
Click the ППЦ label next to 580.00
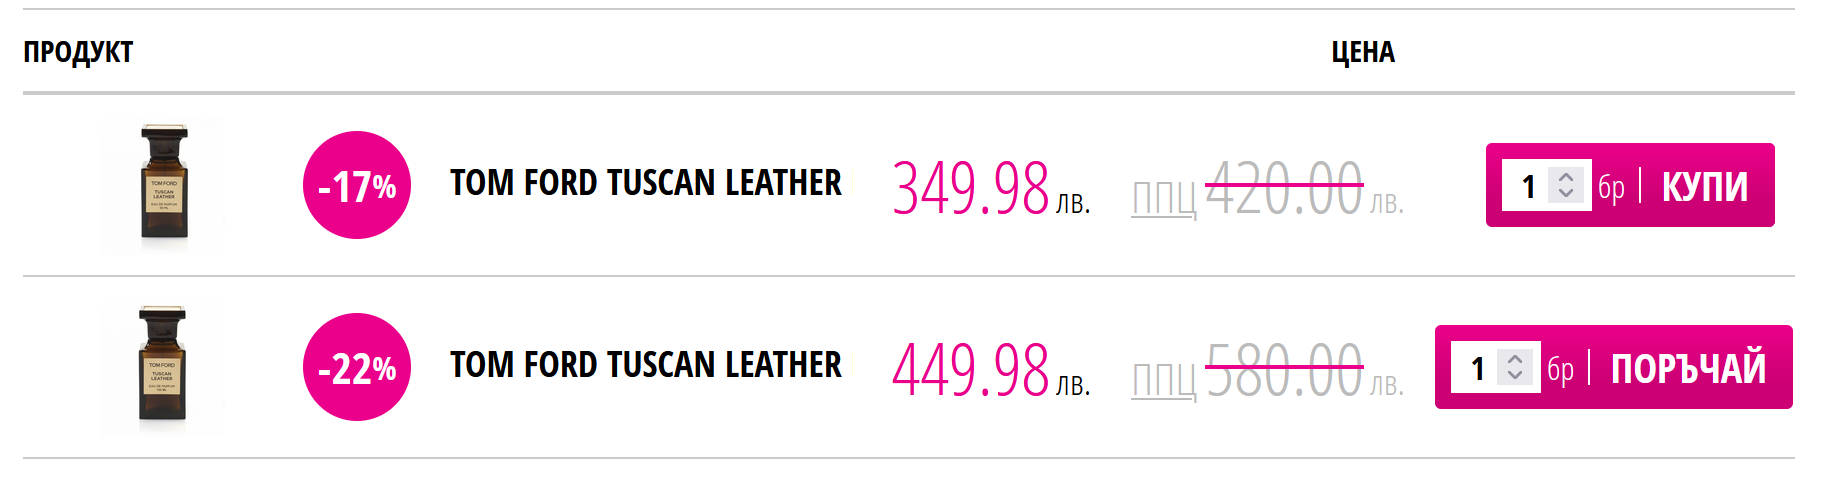[x=1163, y=379]
